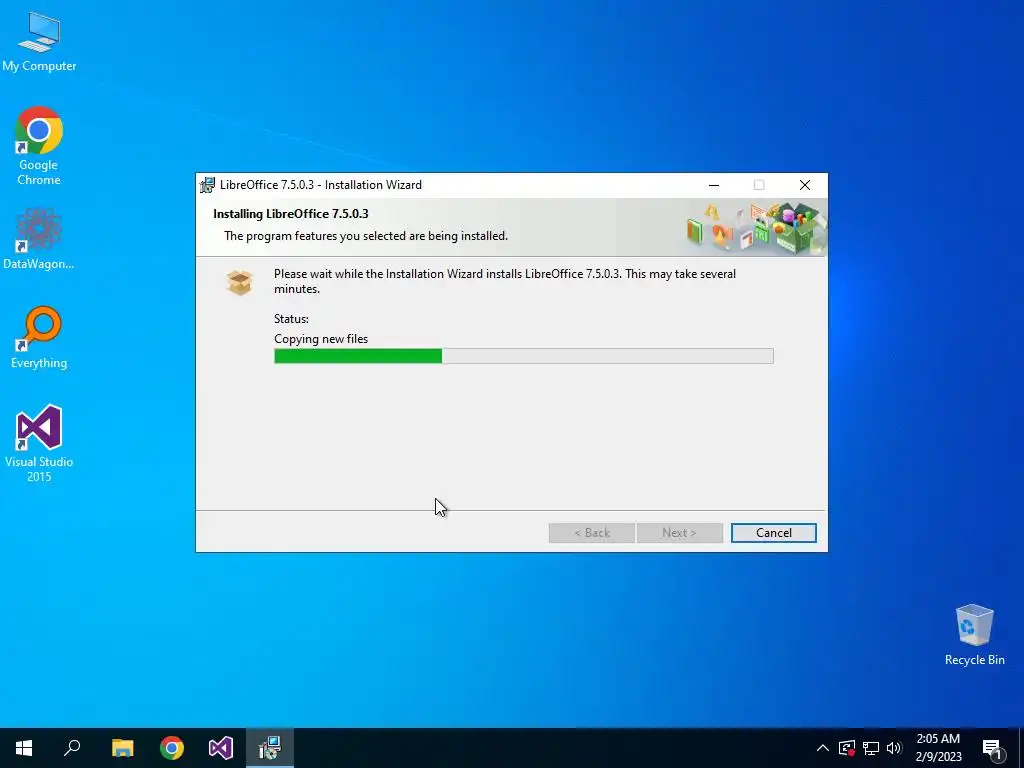Open File Explorer from the taskbar
The width and height of the screenshot is (1024, 768).
coord(122,748)
